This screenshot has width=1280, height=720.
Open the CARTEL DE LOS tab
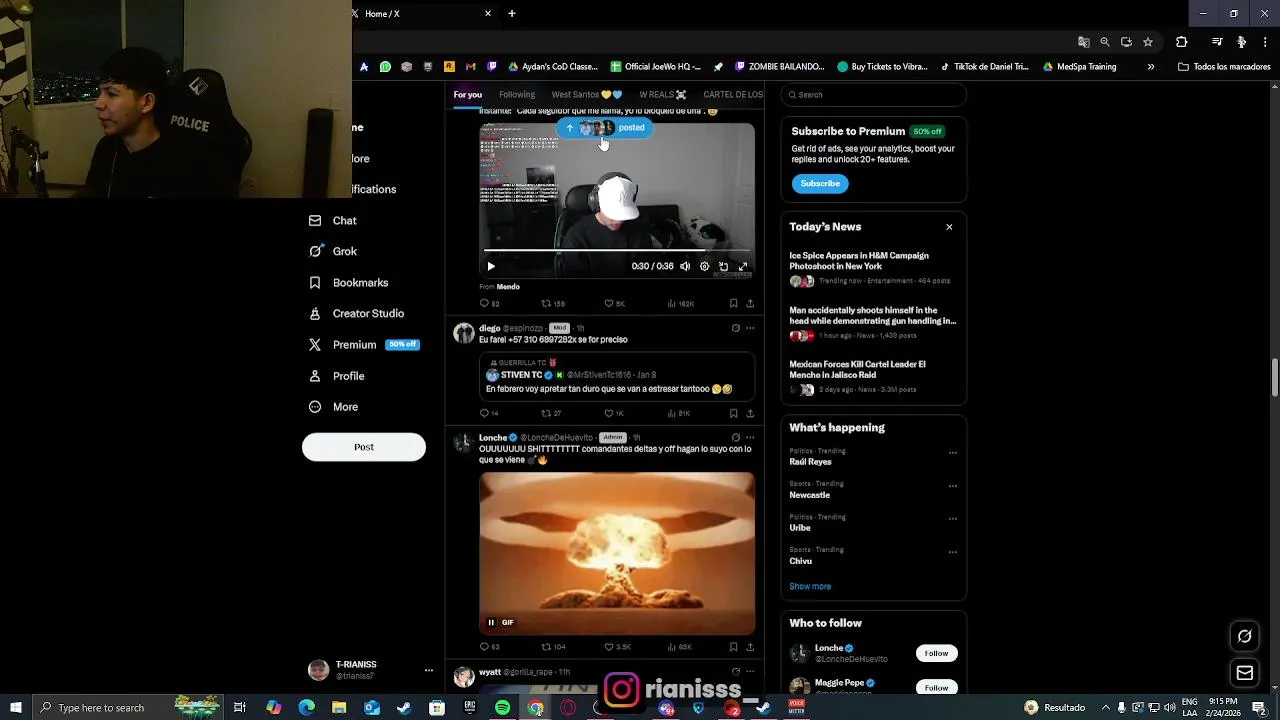[733, 95]
